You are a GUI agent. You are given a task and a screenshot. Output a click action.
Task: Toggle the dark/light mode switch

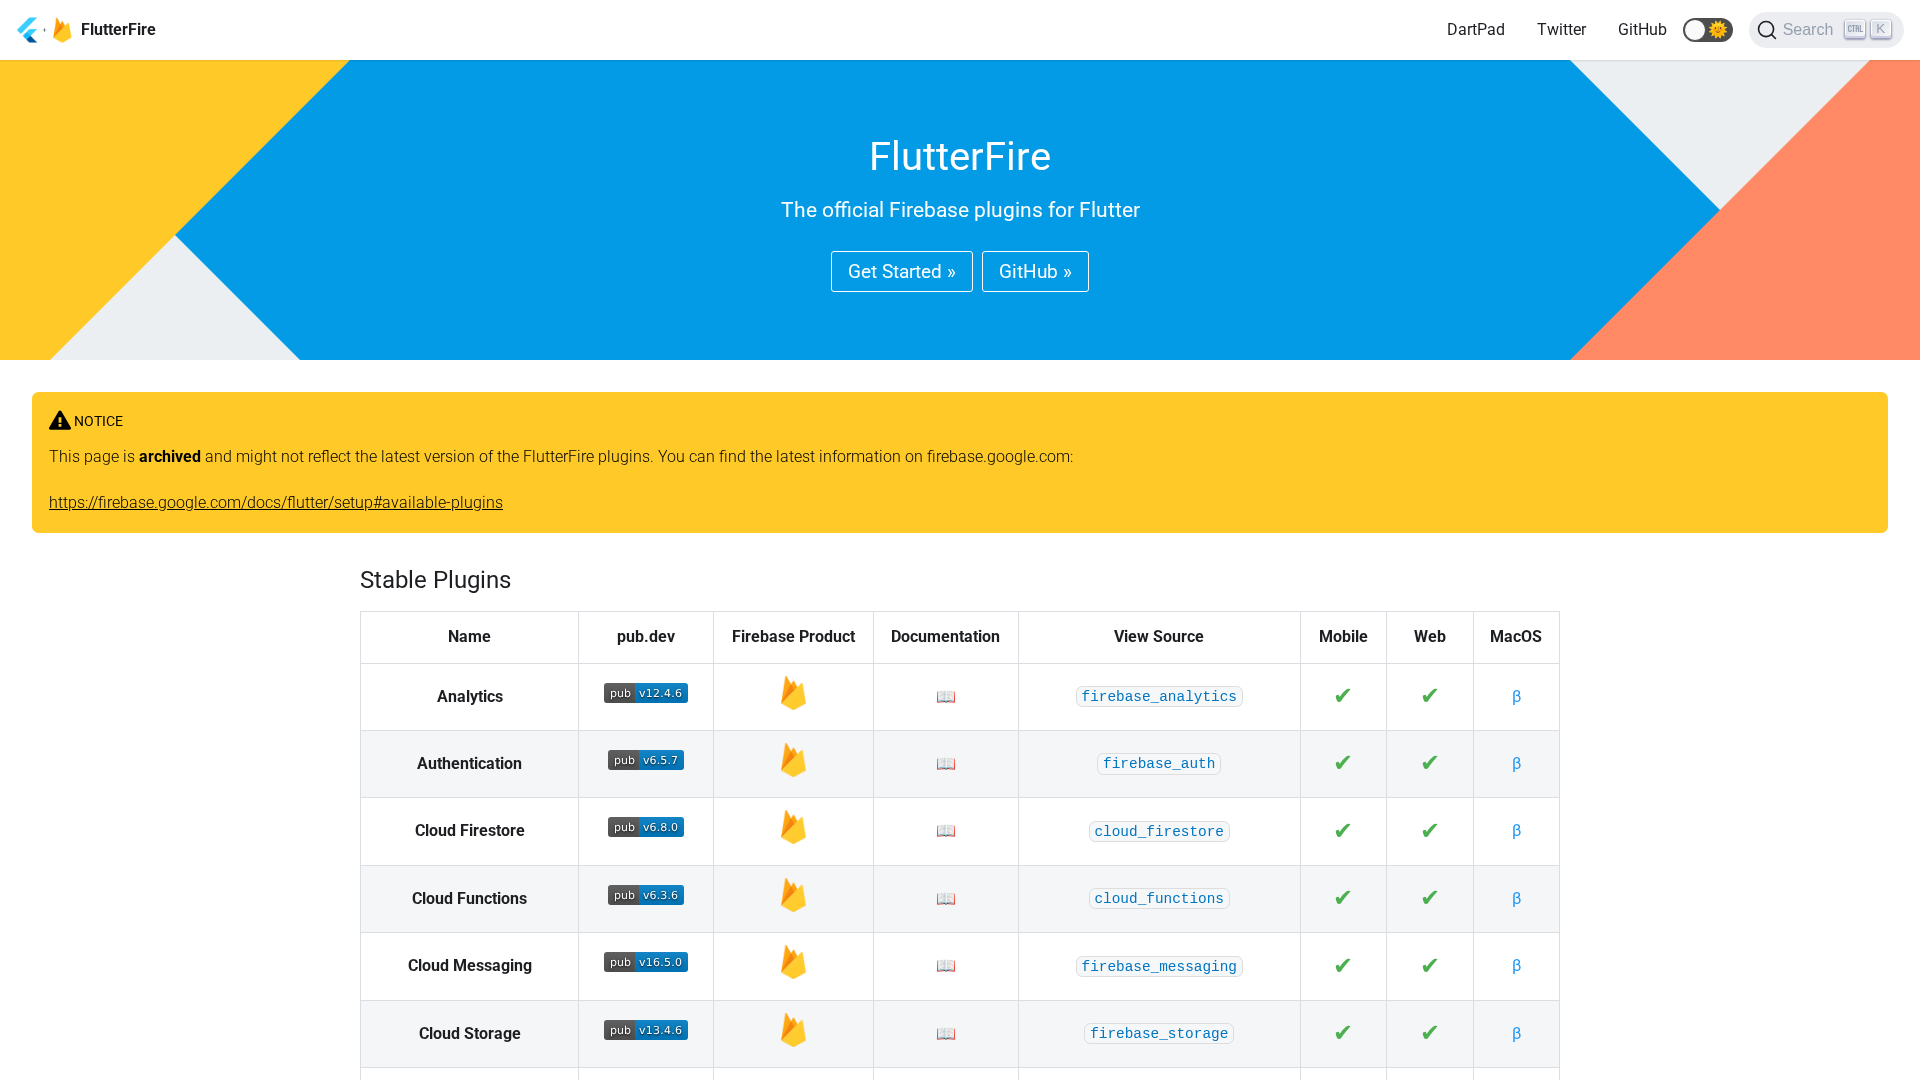(x=1707, y=30)
